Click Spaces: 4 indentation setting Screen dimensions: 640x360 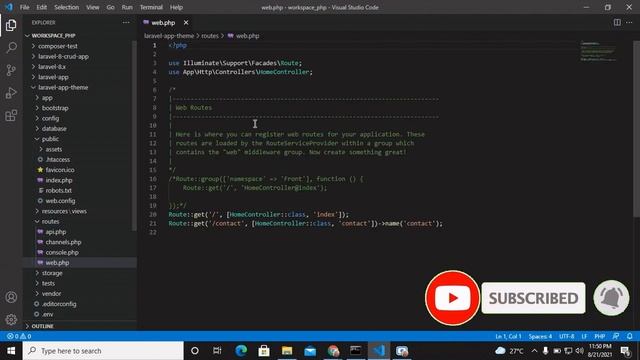(540, 336)
